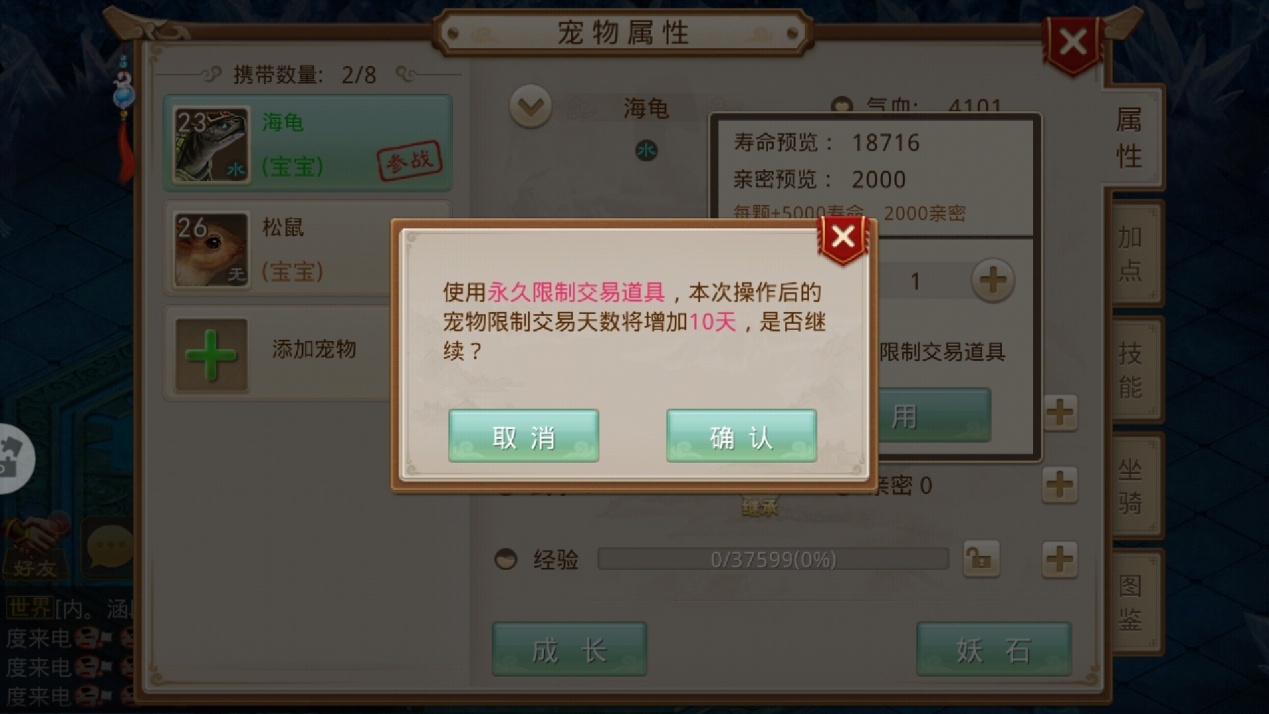Close the confirmation popup with red X

(842, 238)
